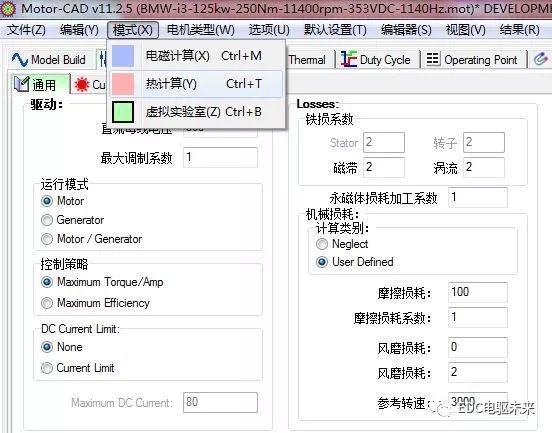
Task: Click the 磁滞 coefficient field
Action: pyautogui.click(x=384, y=167)
